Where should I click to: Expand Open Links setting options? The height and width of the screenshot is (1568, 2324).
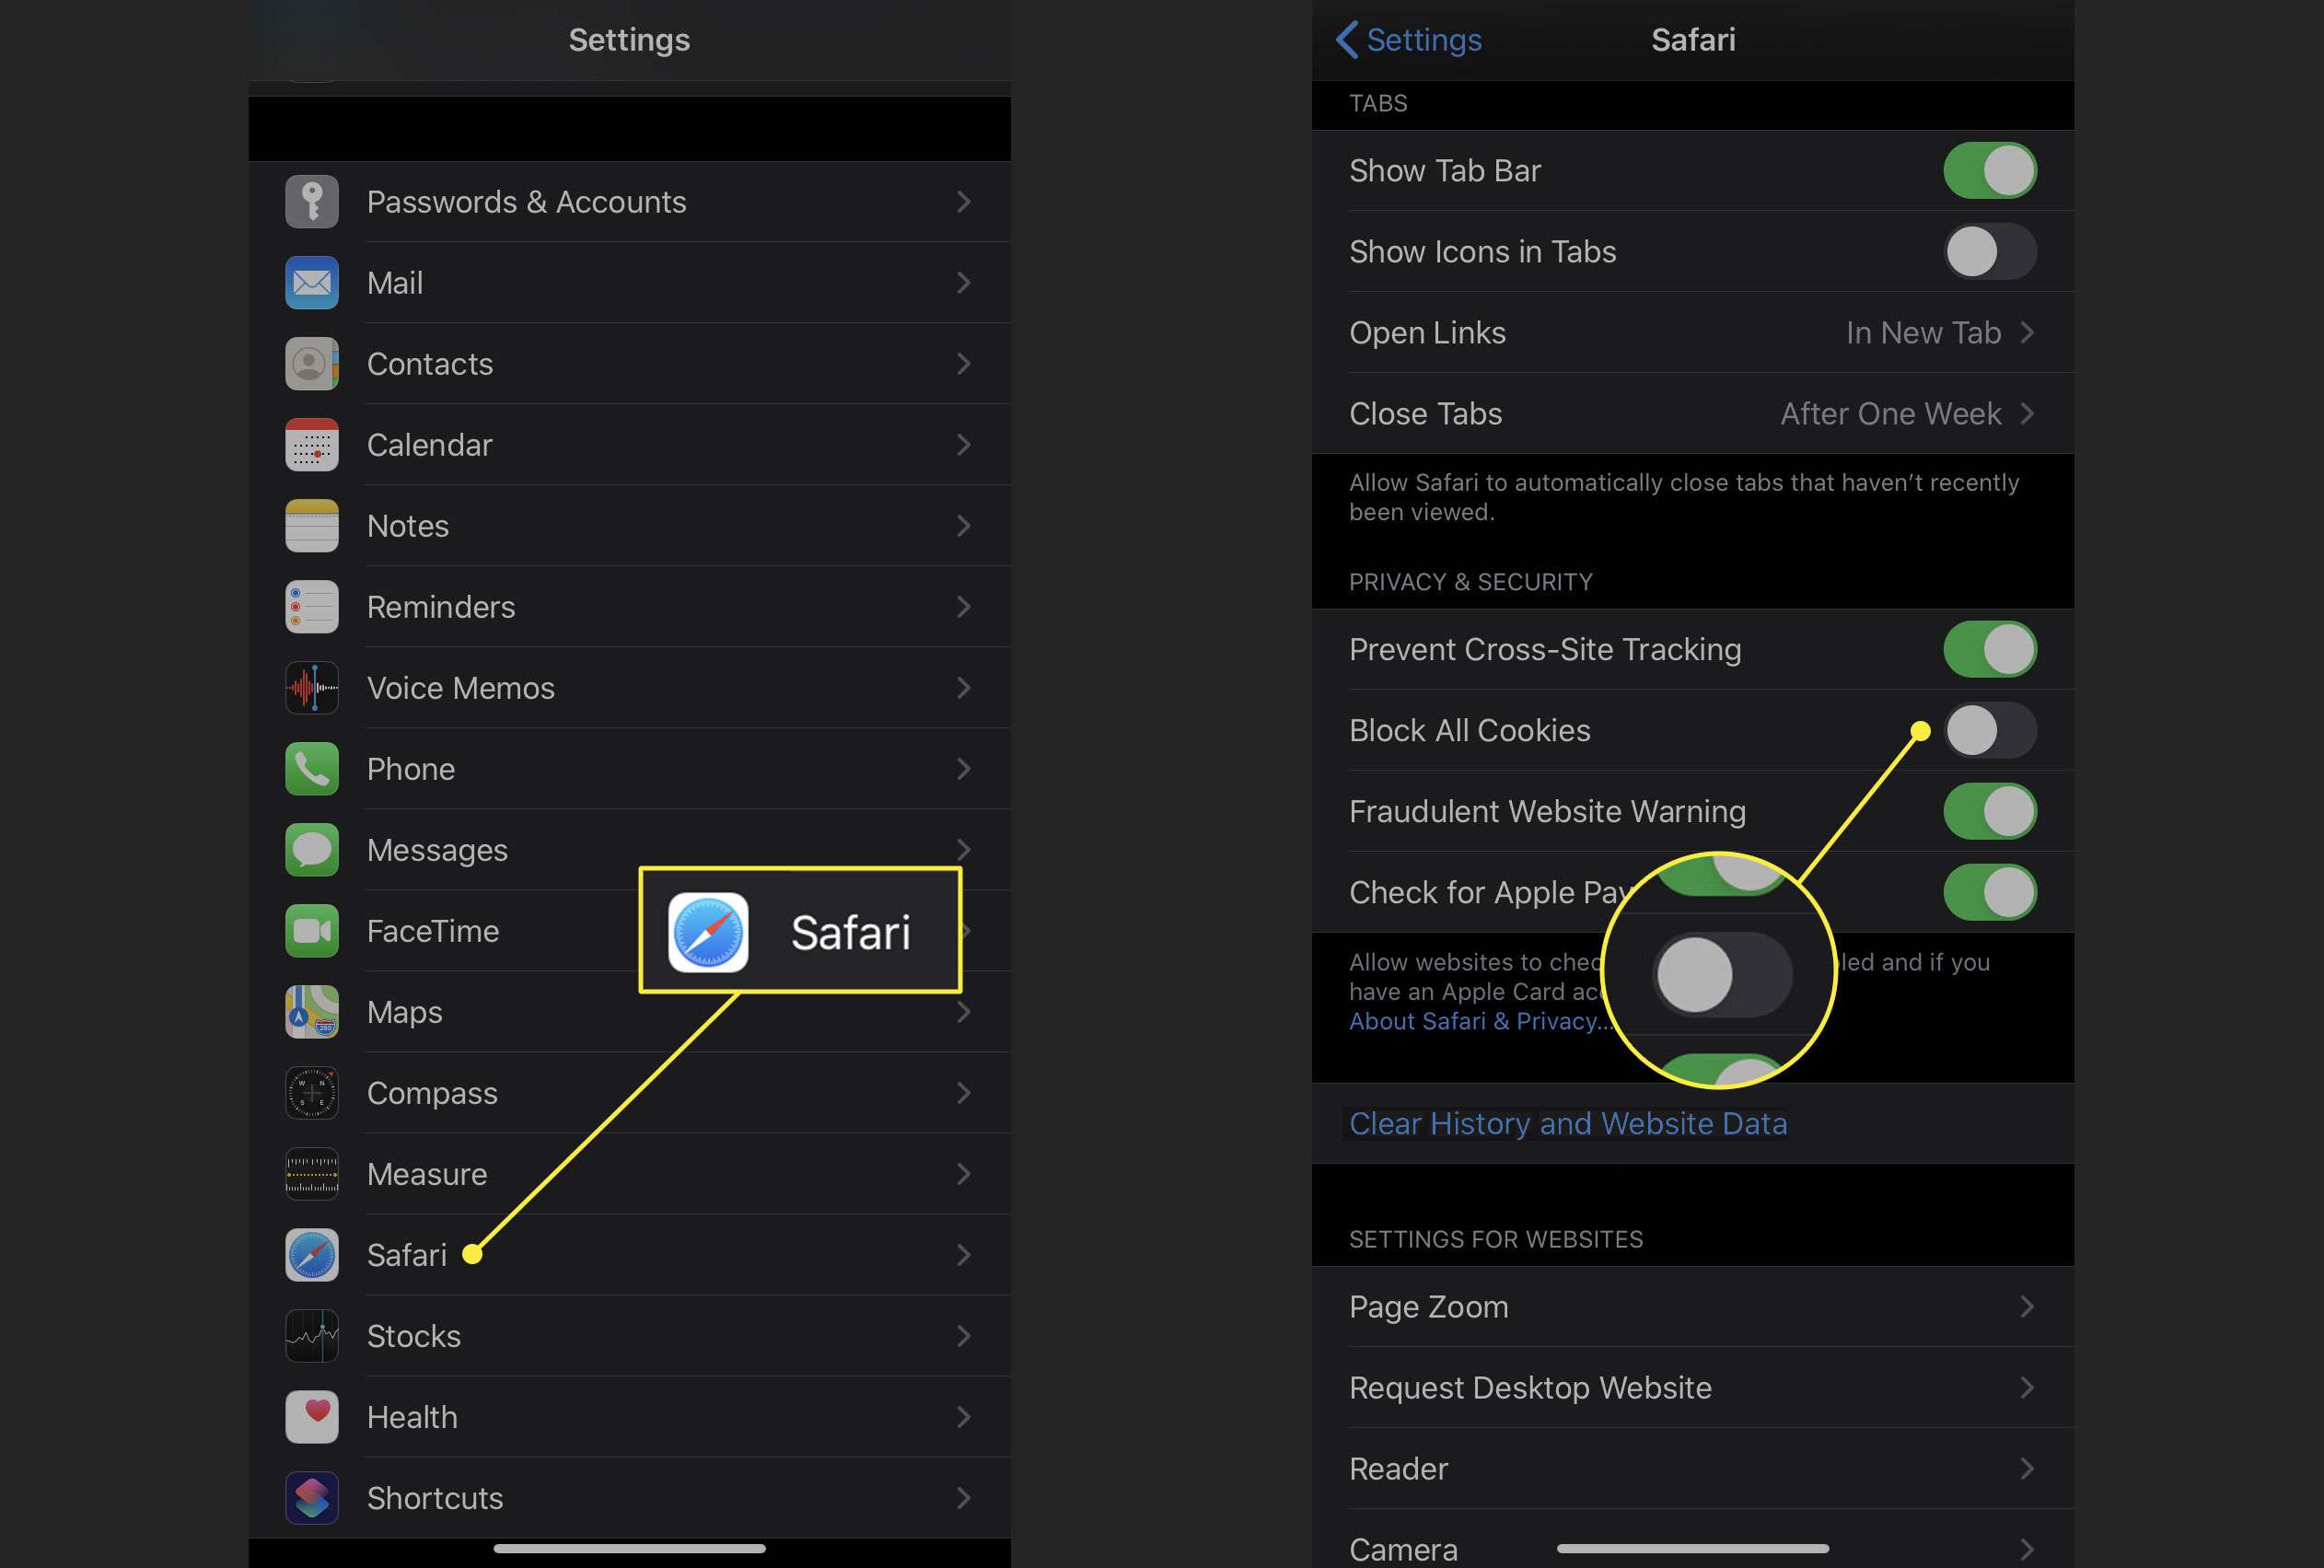coord(2028,331)
